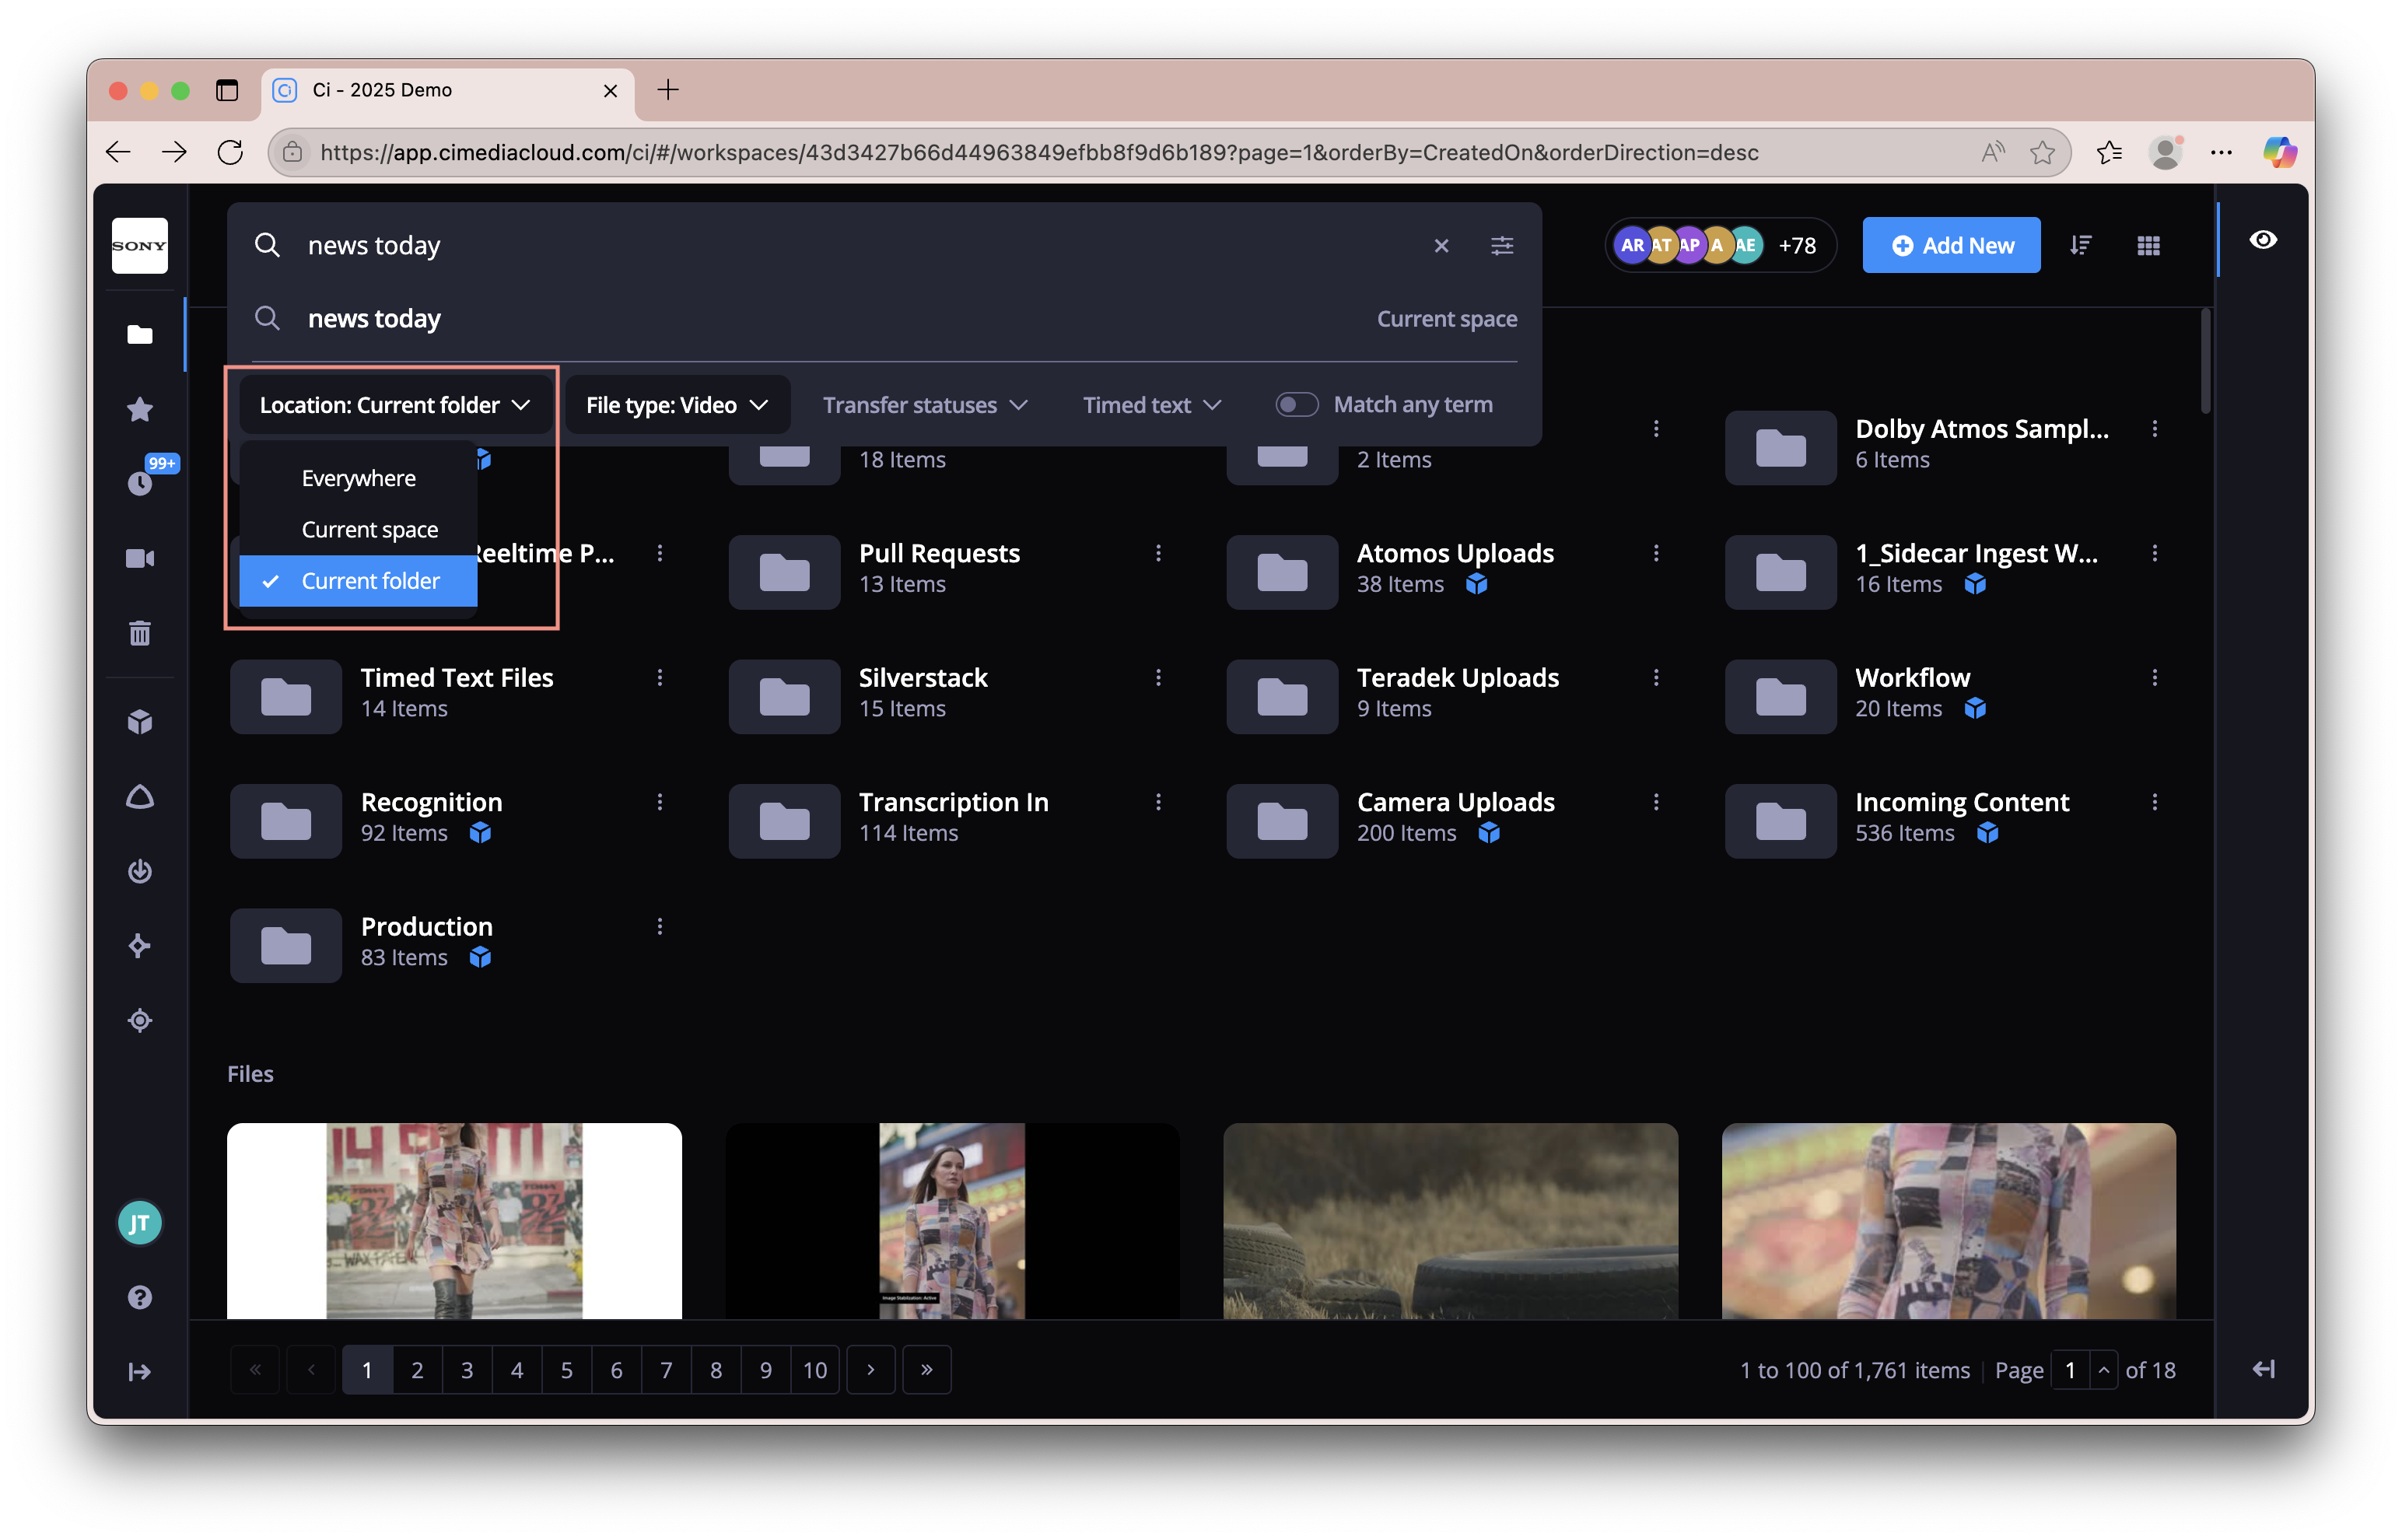Open the Files folder icon in sidebar
The width and height of the screenshot is (2402, 1540).
click(x=140, y=334)
